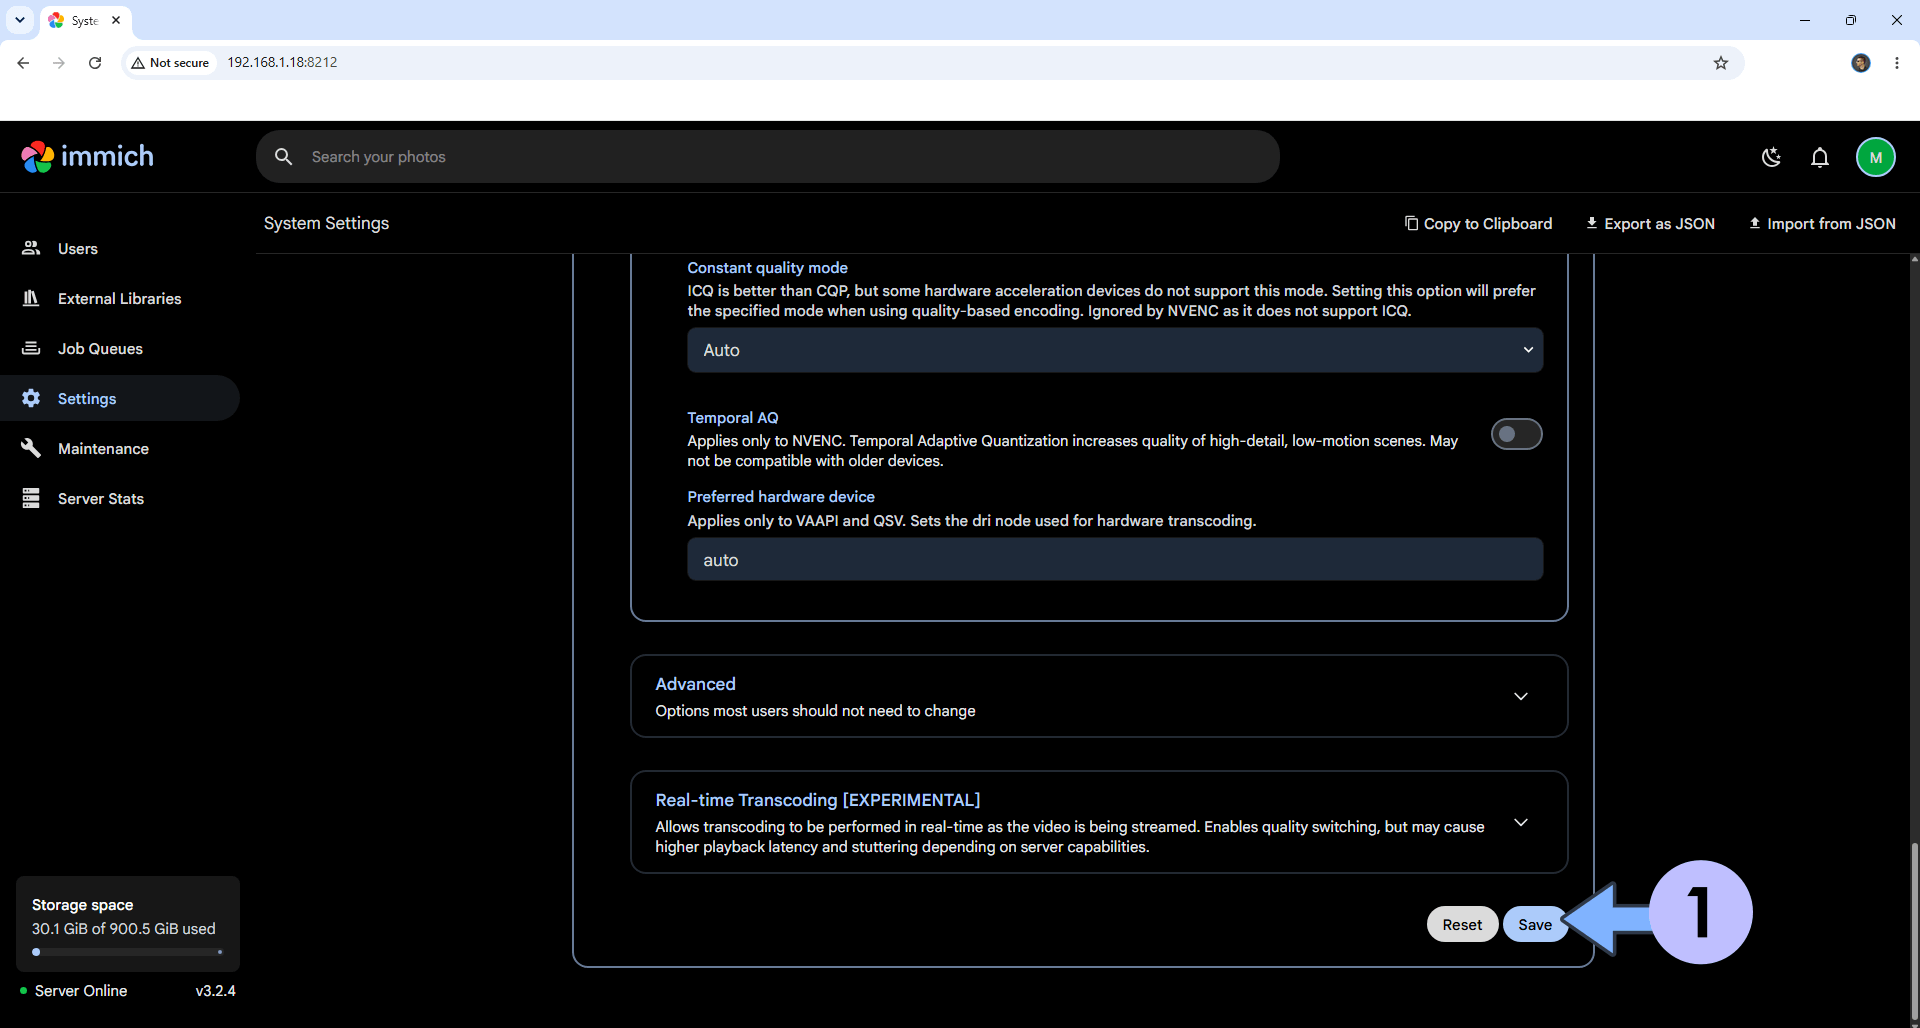This screenshot has height=1028, width=1920.
Task: Click the Not secure site indicator
Action: click(x=170, y=63)
